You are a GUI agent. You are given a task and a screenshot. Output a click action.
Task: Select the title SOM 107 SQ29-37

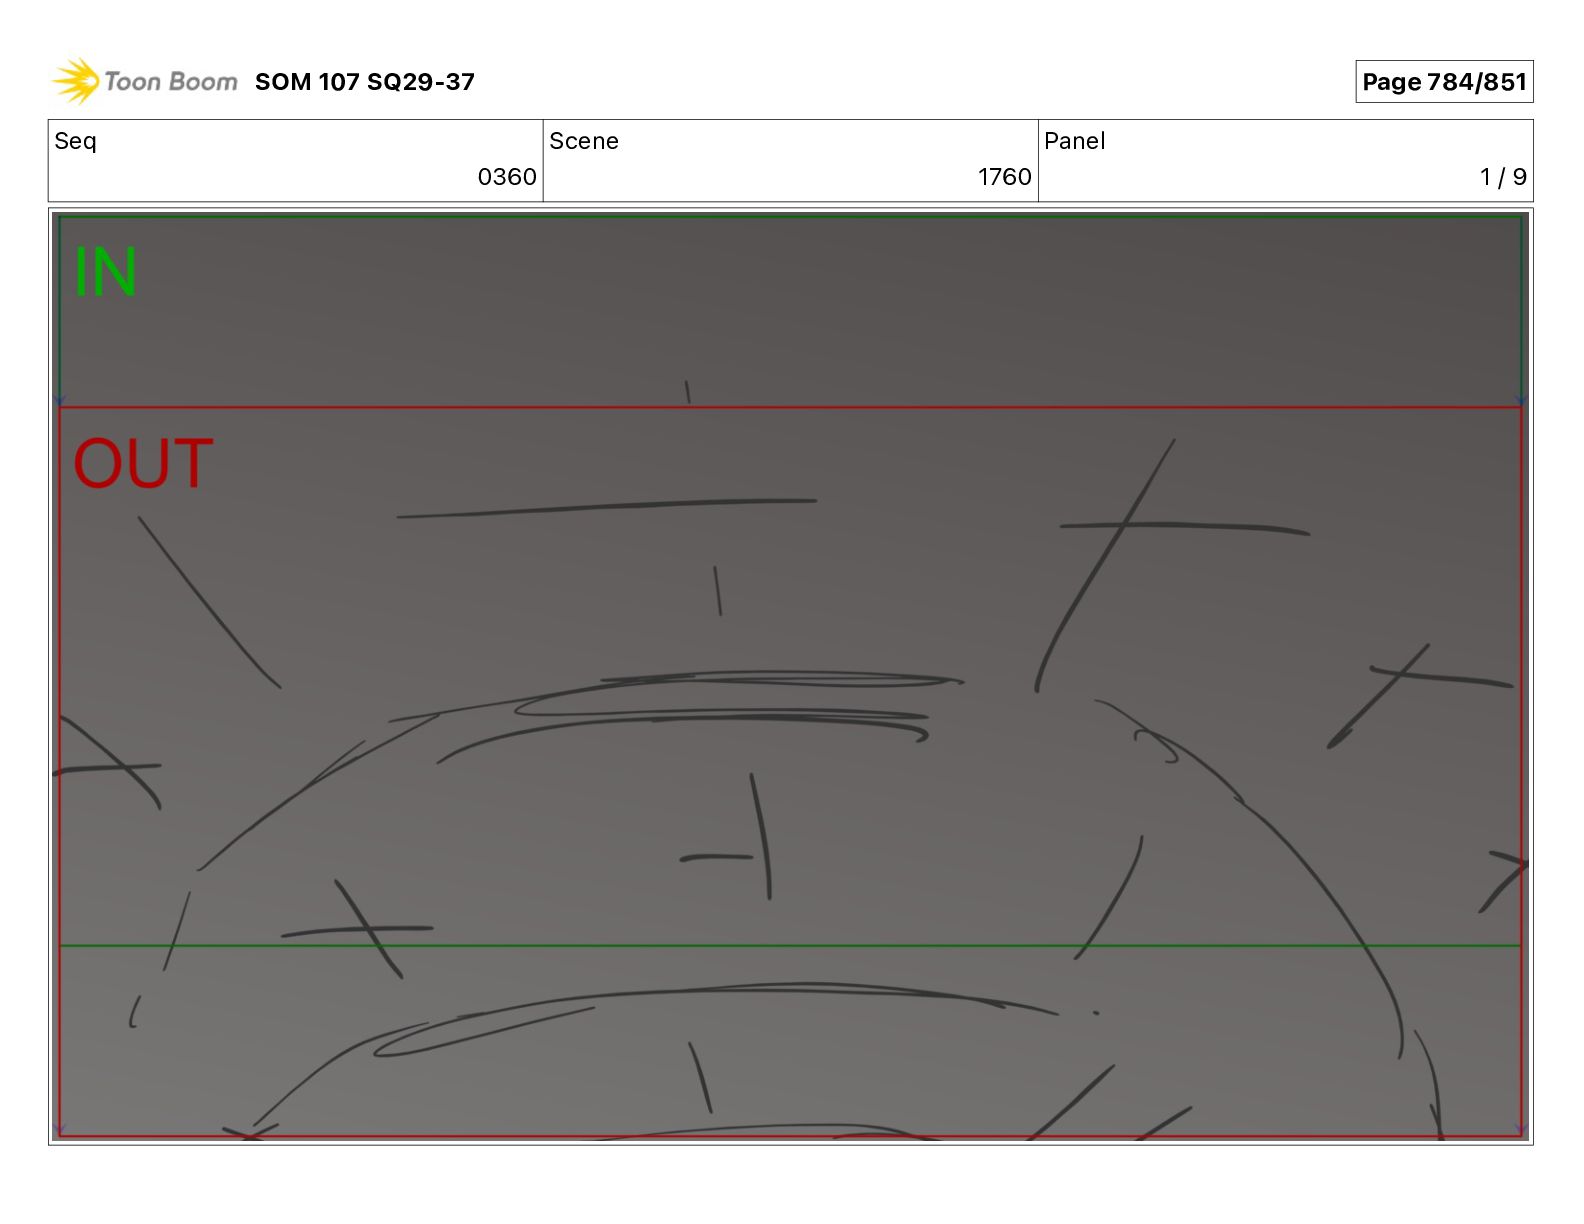(x=365, y=82)
